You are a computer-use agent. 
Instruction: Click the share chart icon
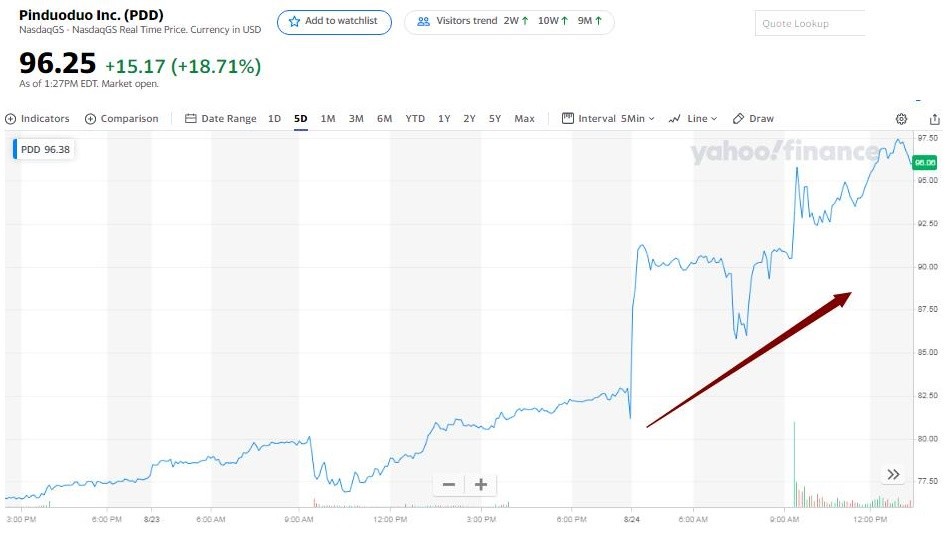tap(933, 119)
